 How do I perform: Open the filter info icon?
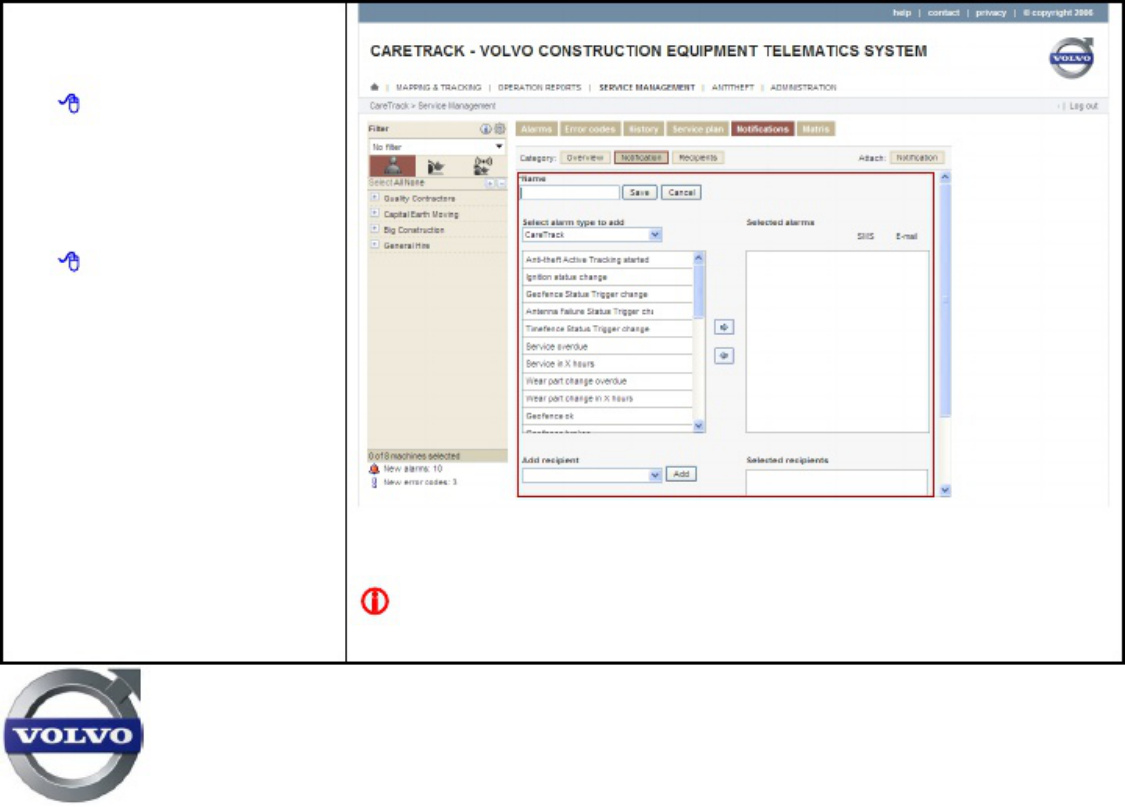(x=486, y=129)
